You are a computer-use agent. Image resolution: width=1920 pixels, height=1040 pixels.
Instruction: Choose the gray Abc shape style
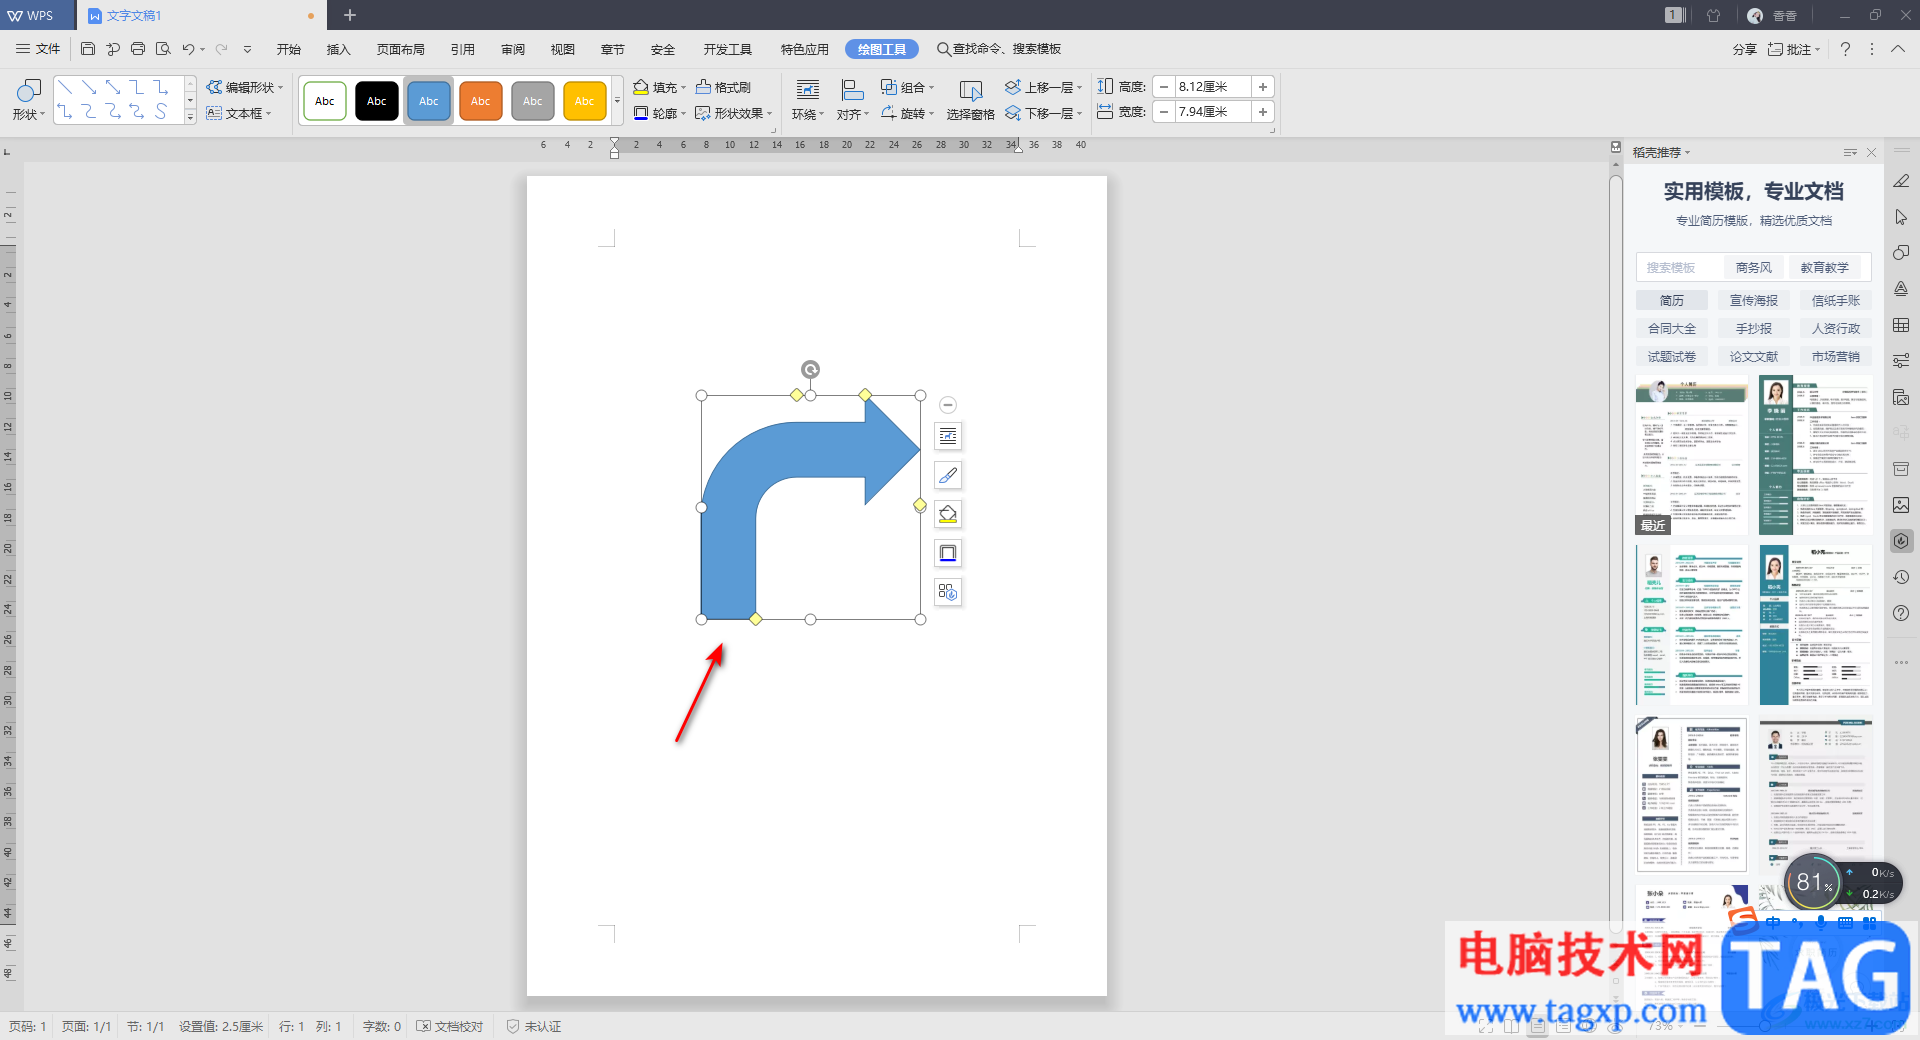click(x=533, y=101)
